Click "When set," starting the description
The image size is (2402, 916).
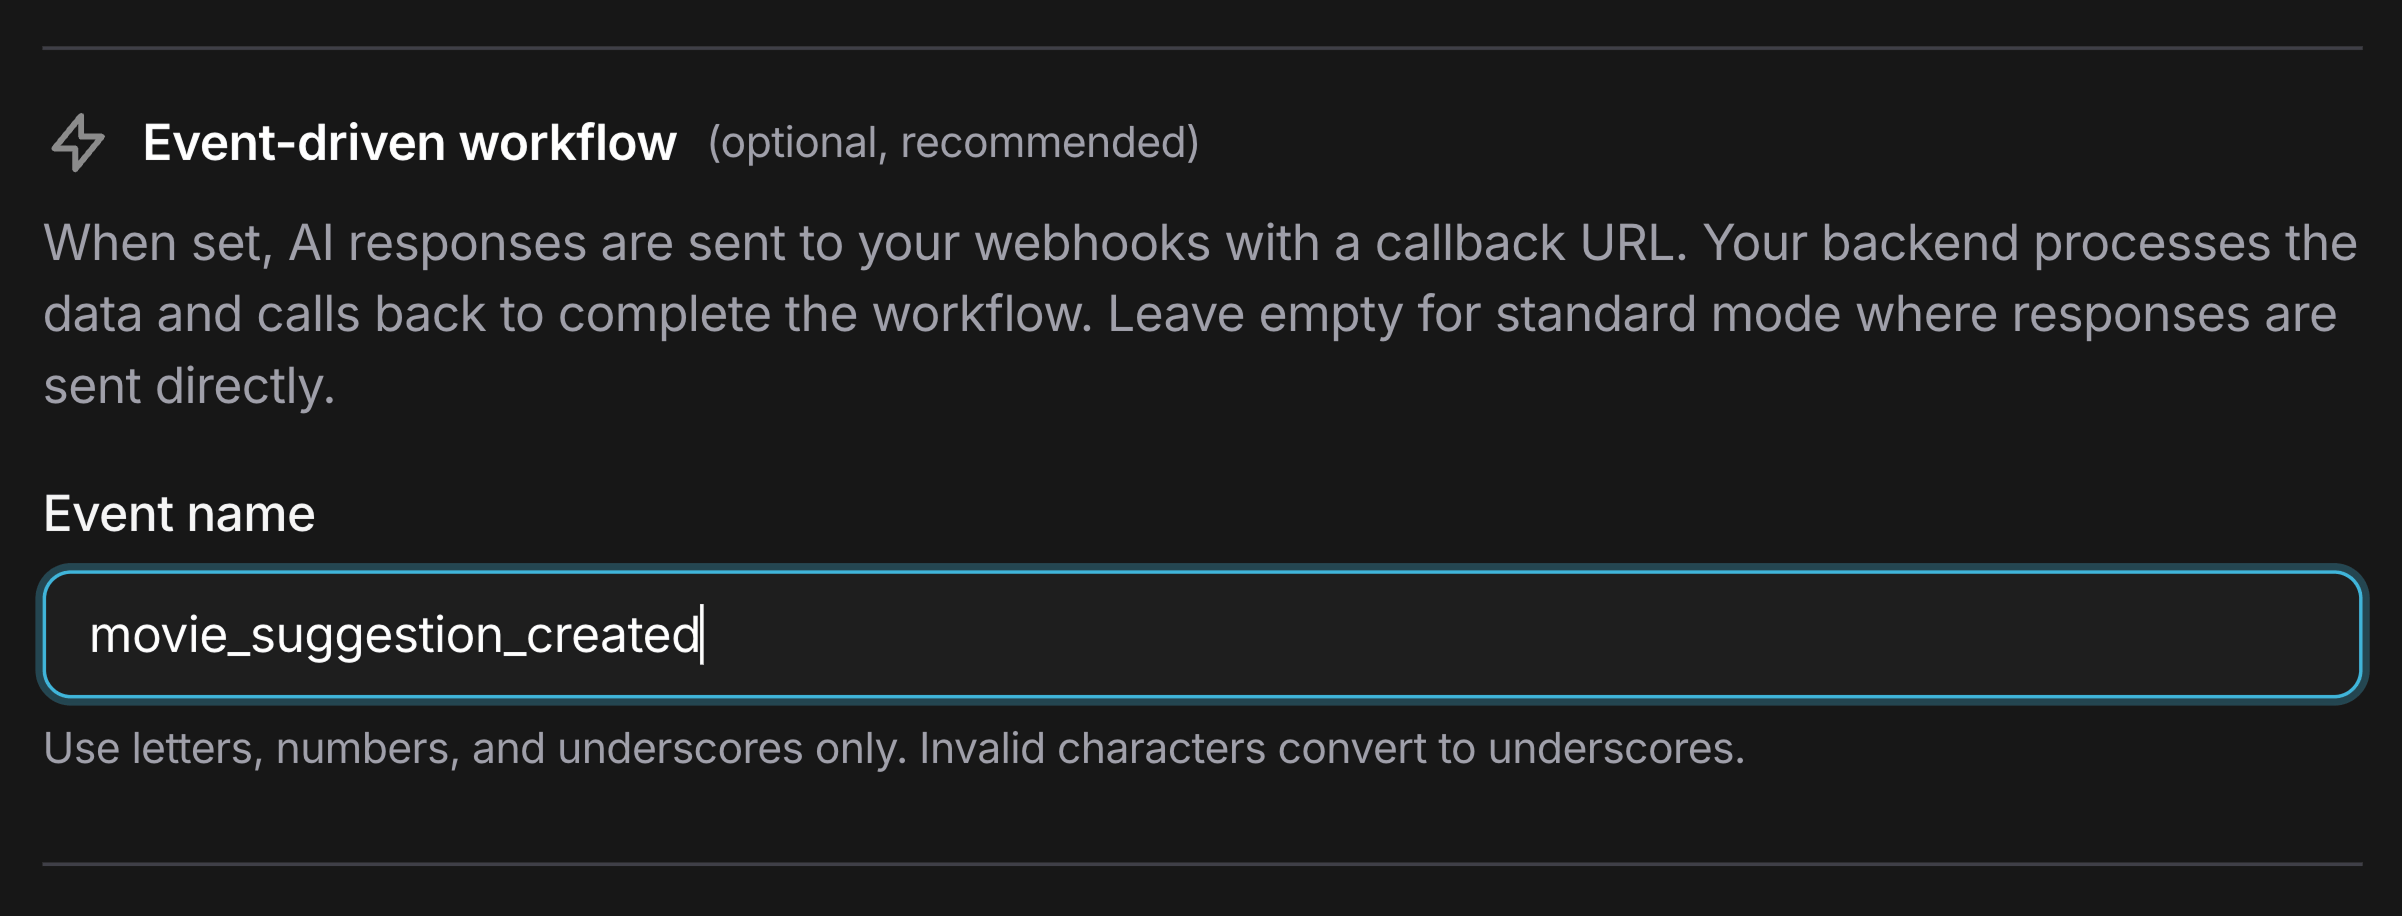[x=158, y=243]
